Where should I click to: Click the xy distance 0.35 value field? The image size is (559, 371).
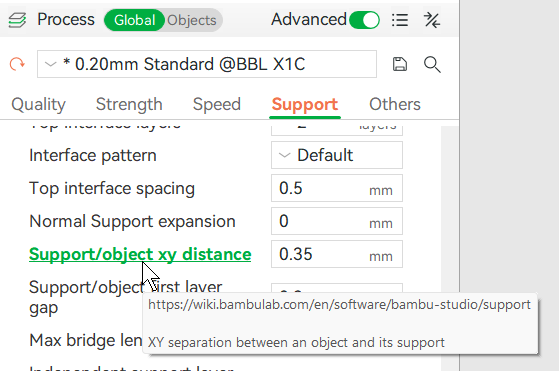coord(337,254)
